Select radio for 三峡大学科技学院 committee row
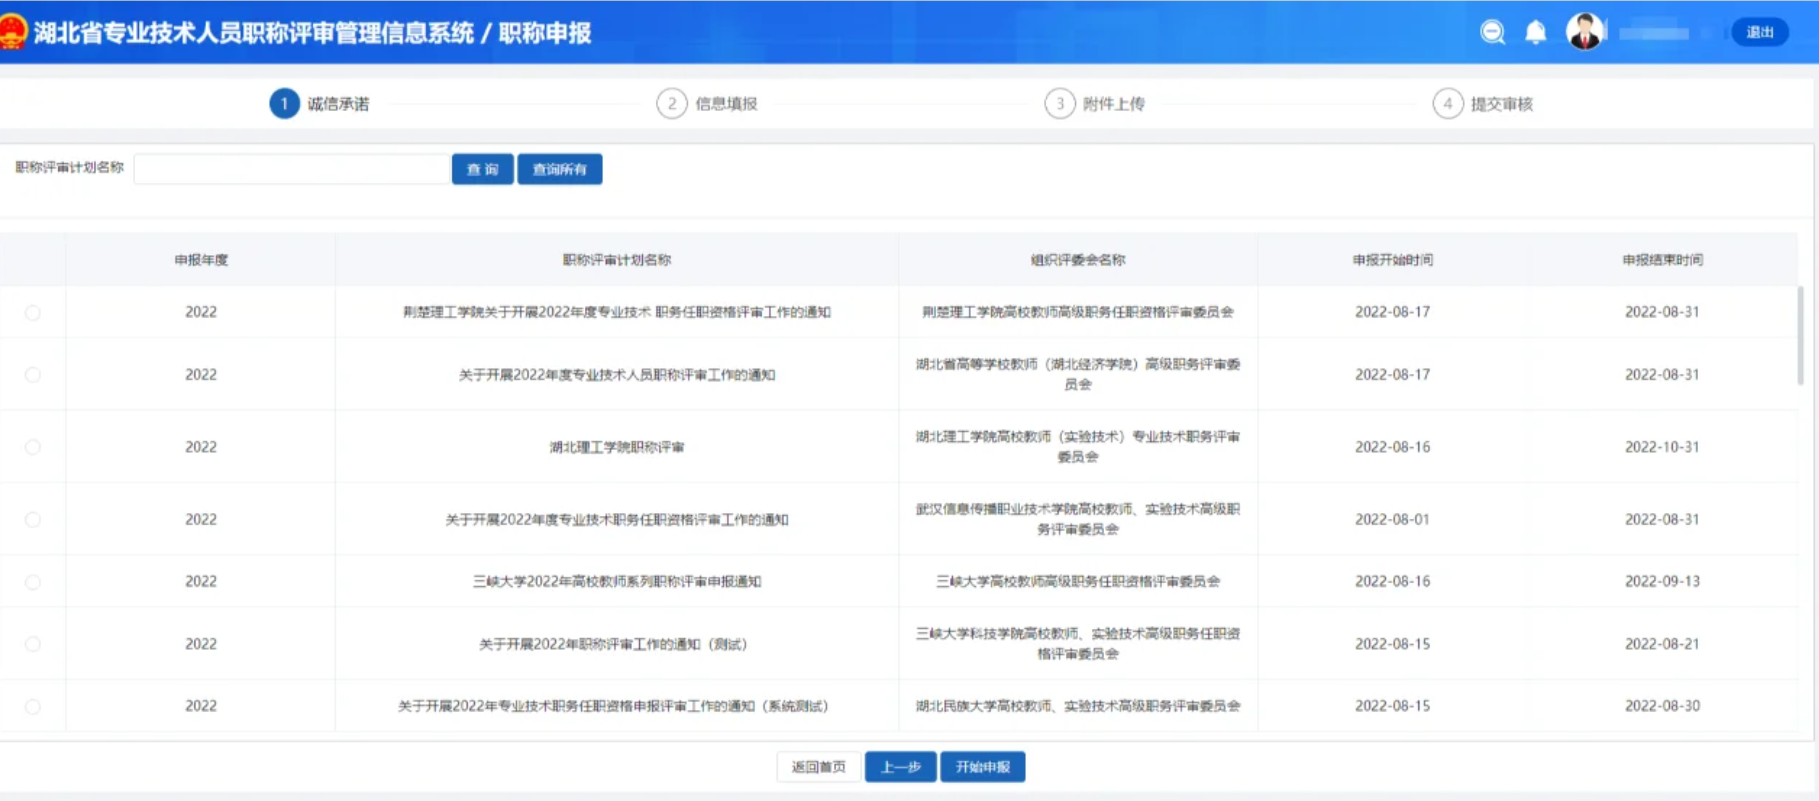 point(33,644)
